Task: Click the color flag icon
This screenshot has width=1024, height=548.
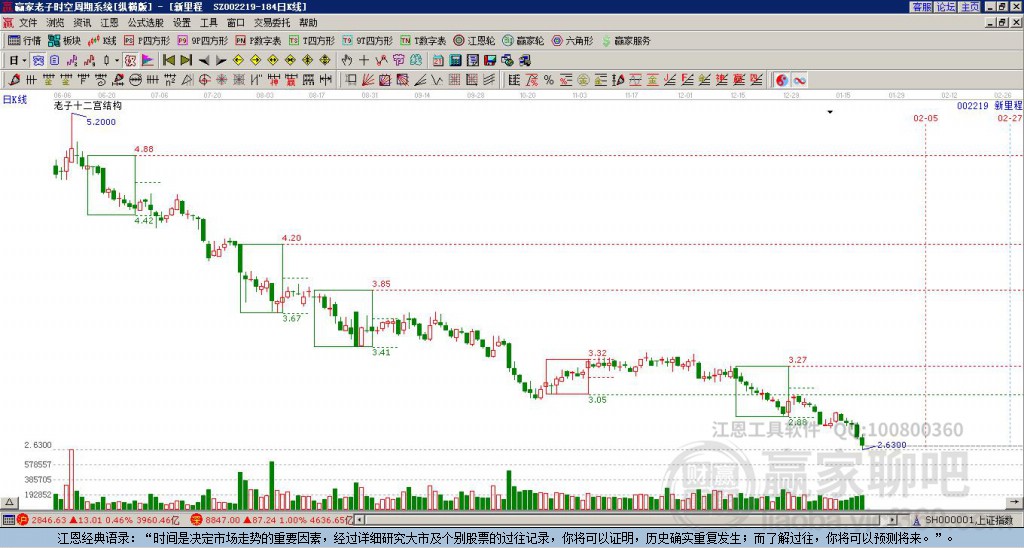Action: pos(148,60)
